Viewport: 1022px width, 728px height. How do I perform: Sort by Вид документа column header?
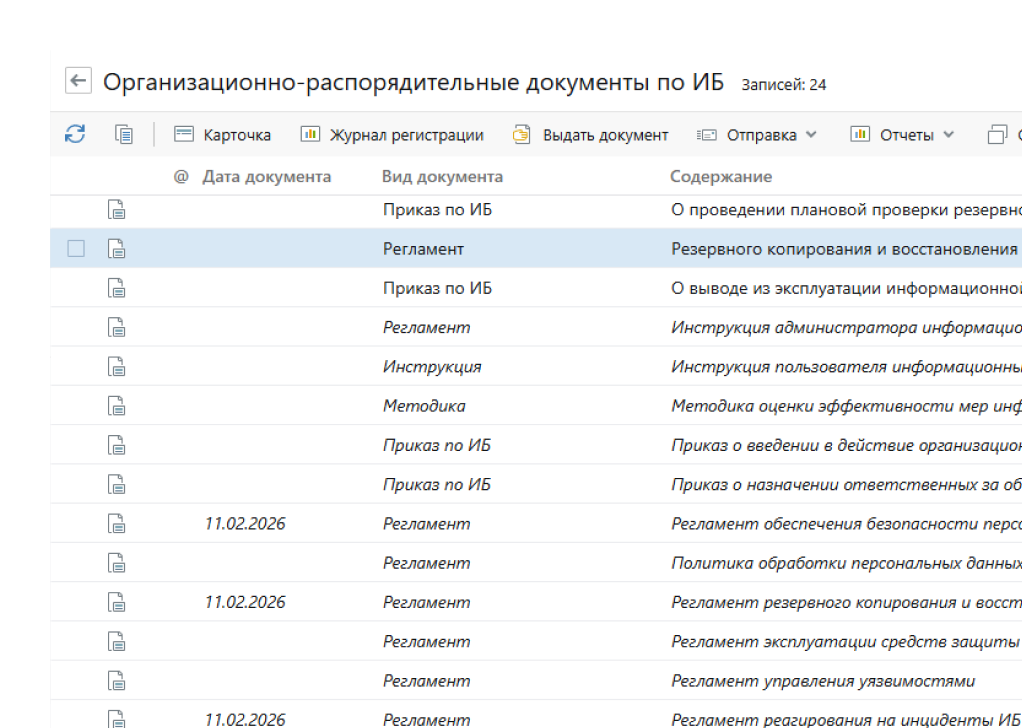pyautogui.click(x=442, y=177)
